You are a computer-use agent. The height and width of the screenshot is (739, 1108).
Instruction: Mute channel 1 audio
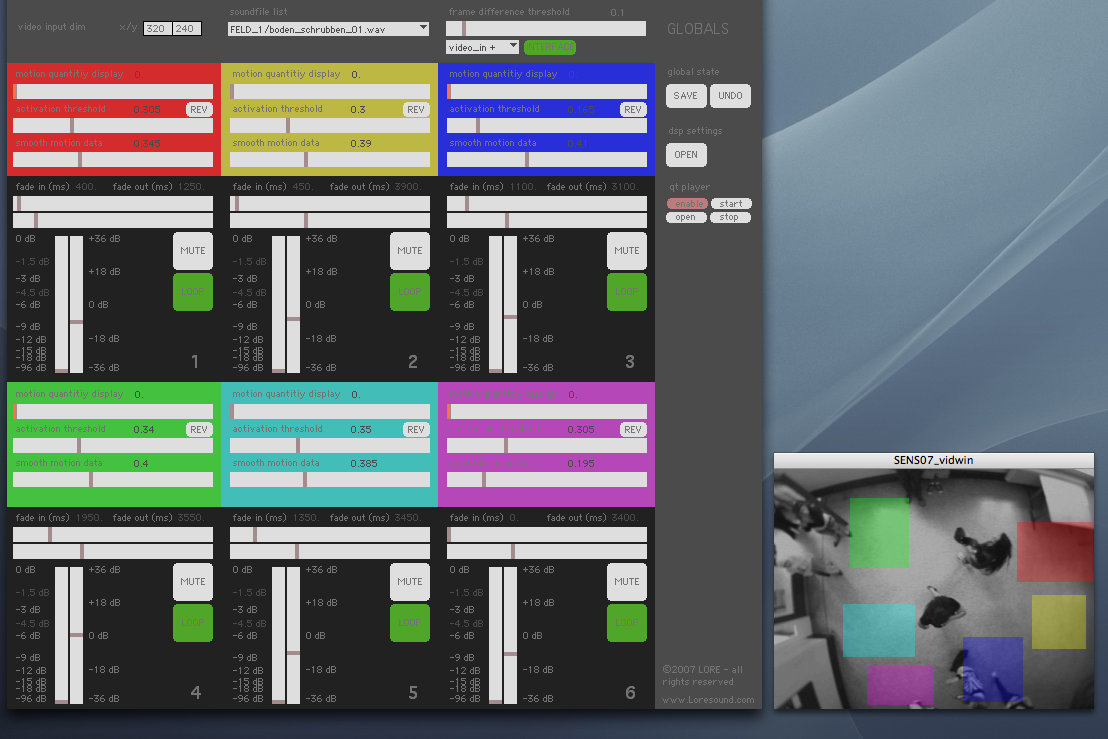[193, 251]
